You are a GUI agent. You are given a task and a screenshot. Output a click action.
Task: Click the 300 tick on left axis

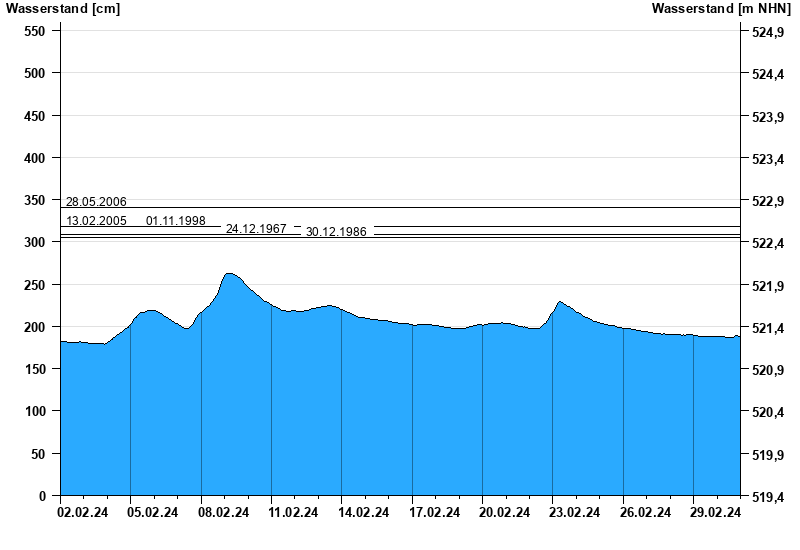[x=35, y=242]
